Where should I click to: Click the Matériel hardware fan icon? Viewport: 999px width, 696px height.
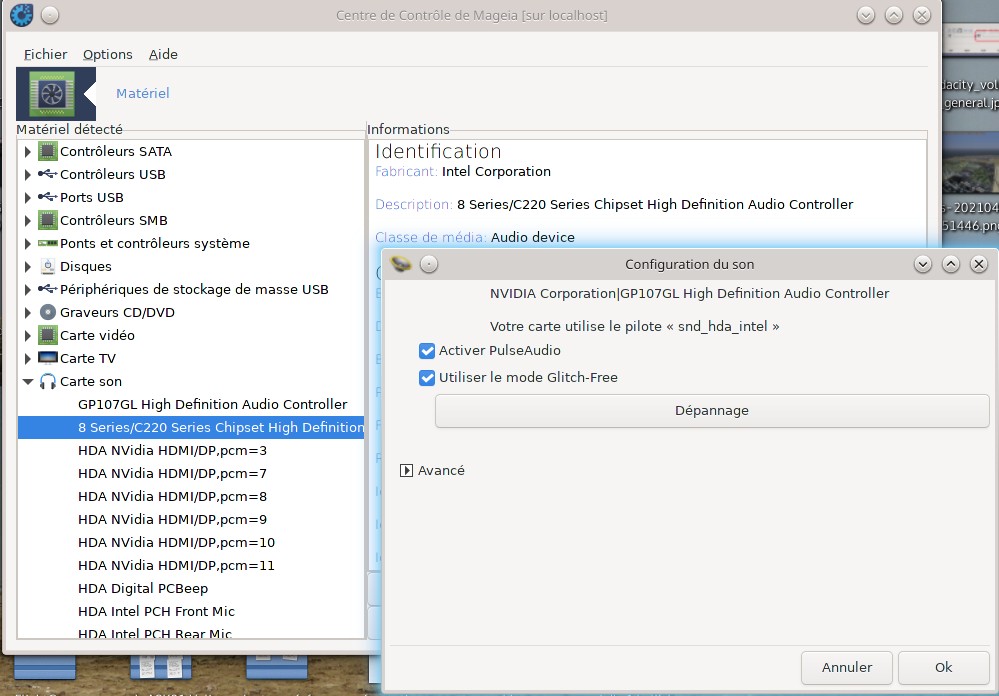point(52,94)
